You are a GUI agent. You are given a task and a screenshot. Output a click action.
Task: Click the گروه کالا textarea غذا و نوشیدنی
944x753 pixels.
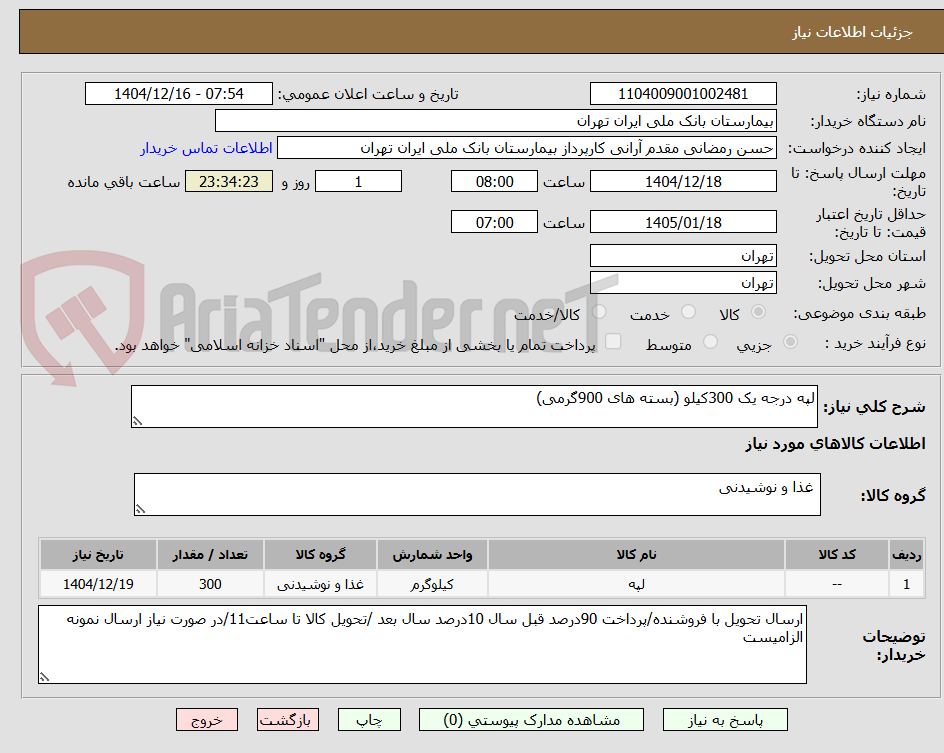[x=477, y=495]
